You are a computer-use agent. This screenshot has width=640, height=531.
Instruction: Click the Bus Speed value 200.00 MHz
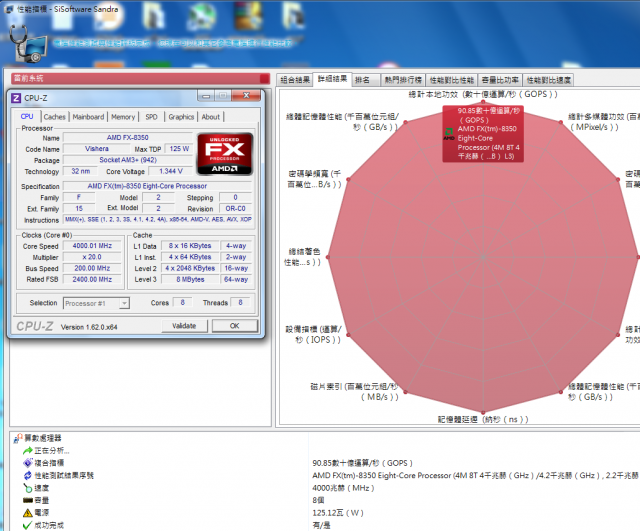click(x=92, y=268)
